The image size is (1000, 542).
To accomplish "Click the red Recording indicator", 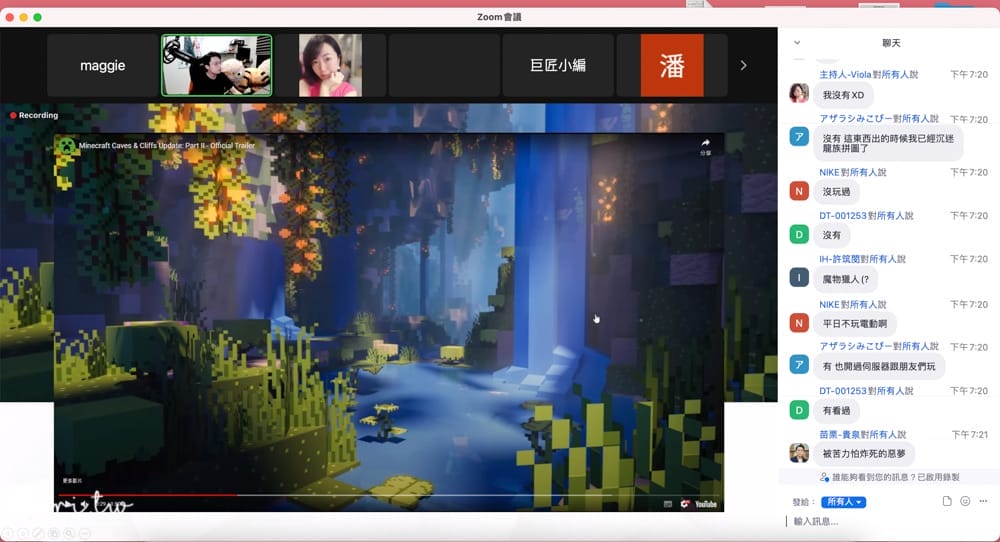I will [34, 115].
